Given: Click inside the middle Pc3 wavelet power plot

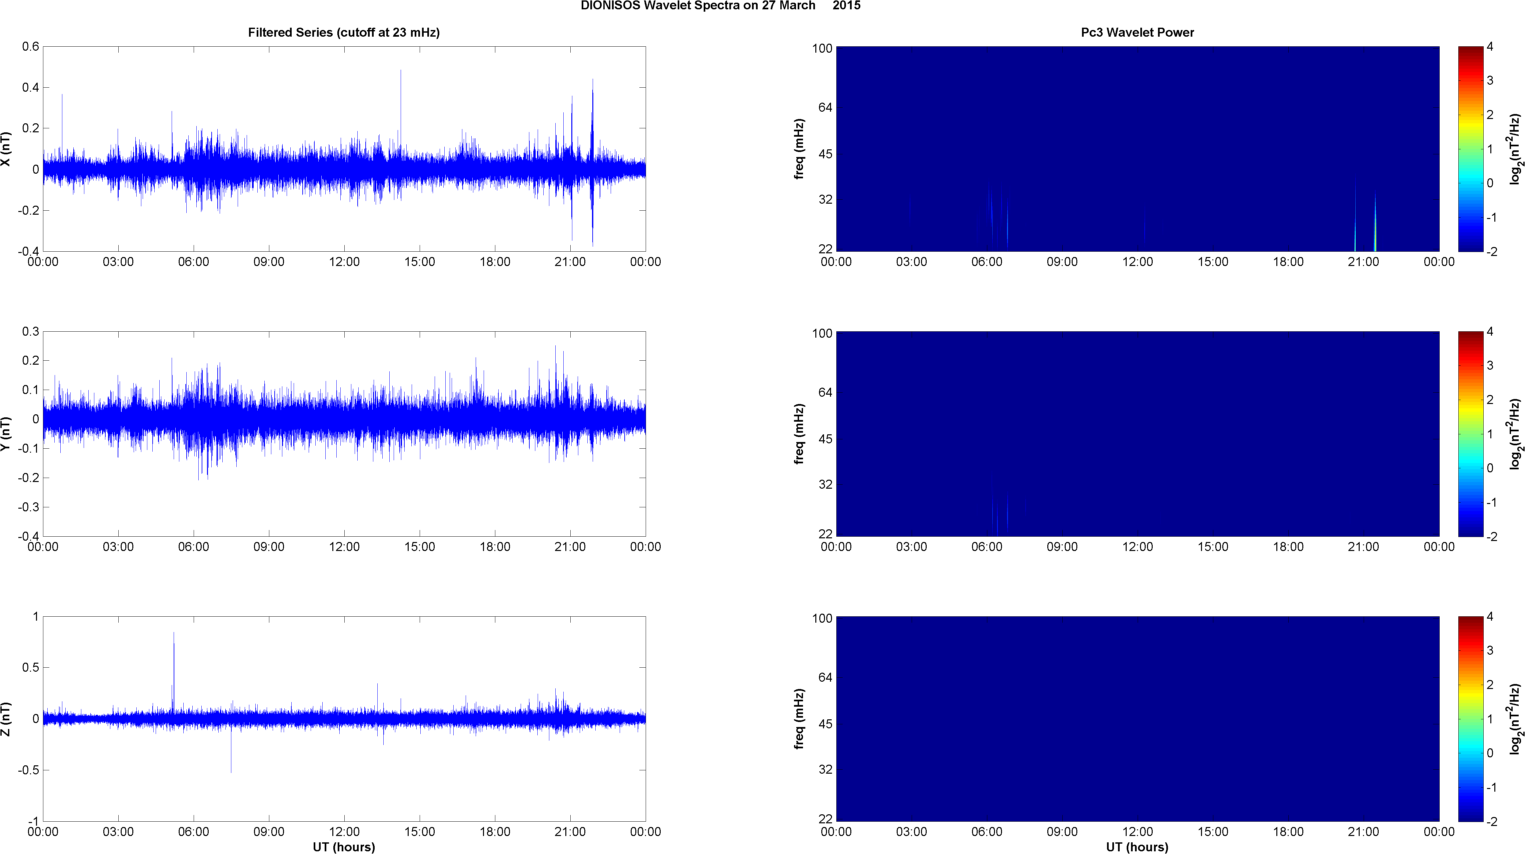Looking at the screenshot, I should tap(1137, 434).
